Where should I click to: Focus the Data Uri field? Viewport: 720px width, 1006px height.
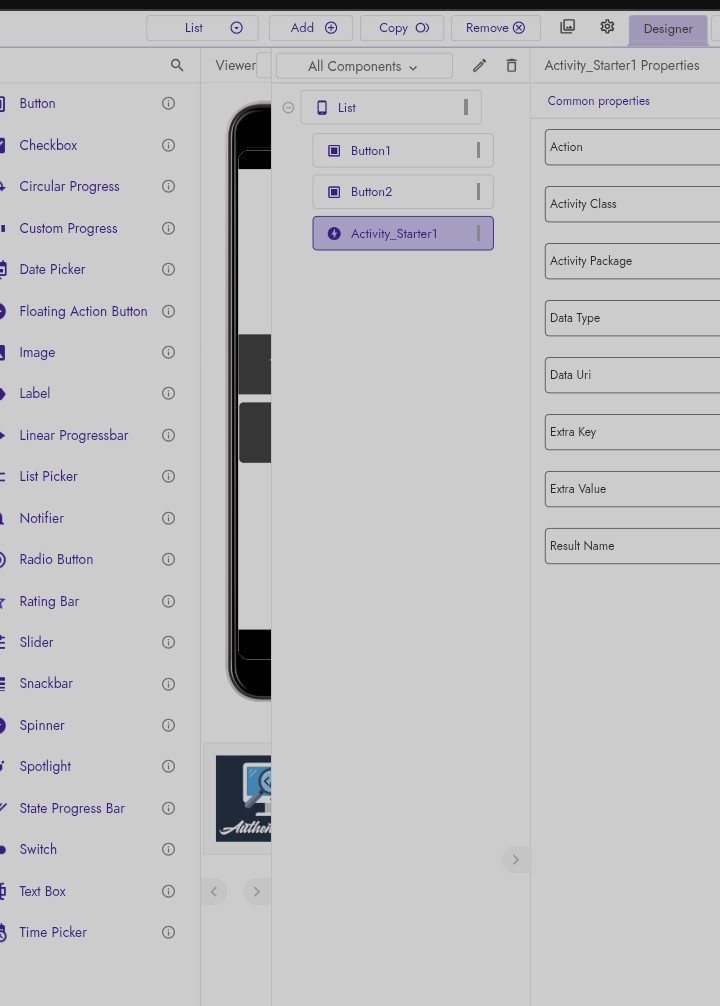(633, 375)
